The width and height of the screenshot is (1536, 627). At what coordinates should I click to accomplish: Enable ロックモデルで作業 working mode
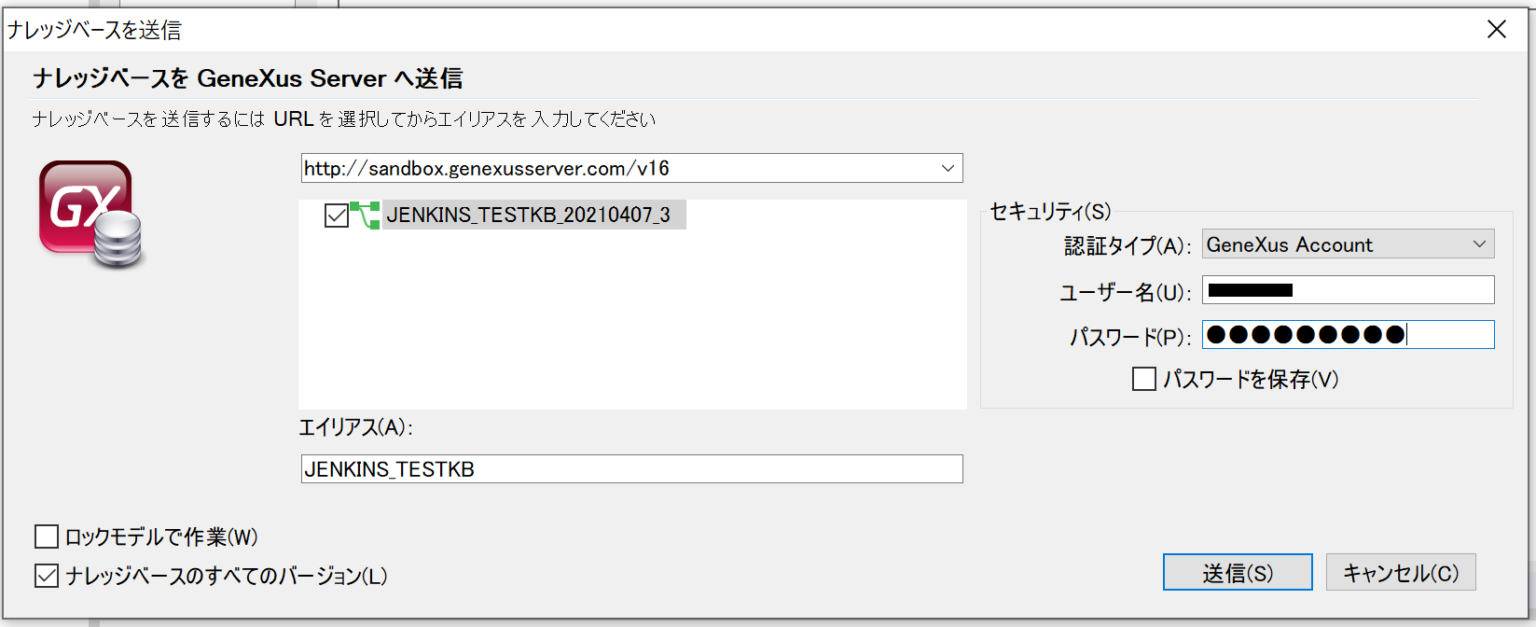pyautogui.click(x=46, y=537)
